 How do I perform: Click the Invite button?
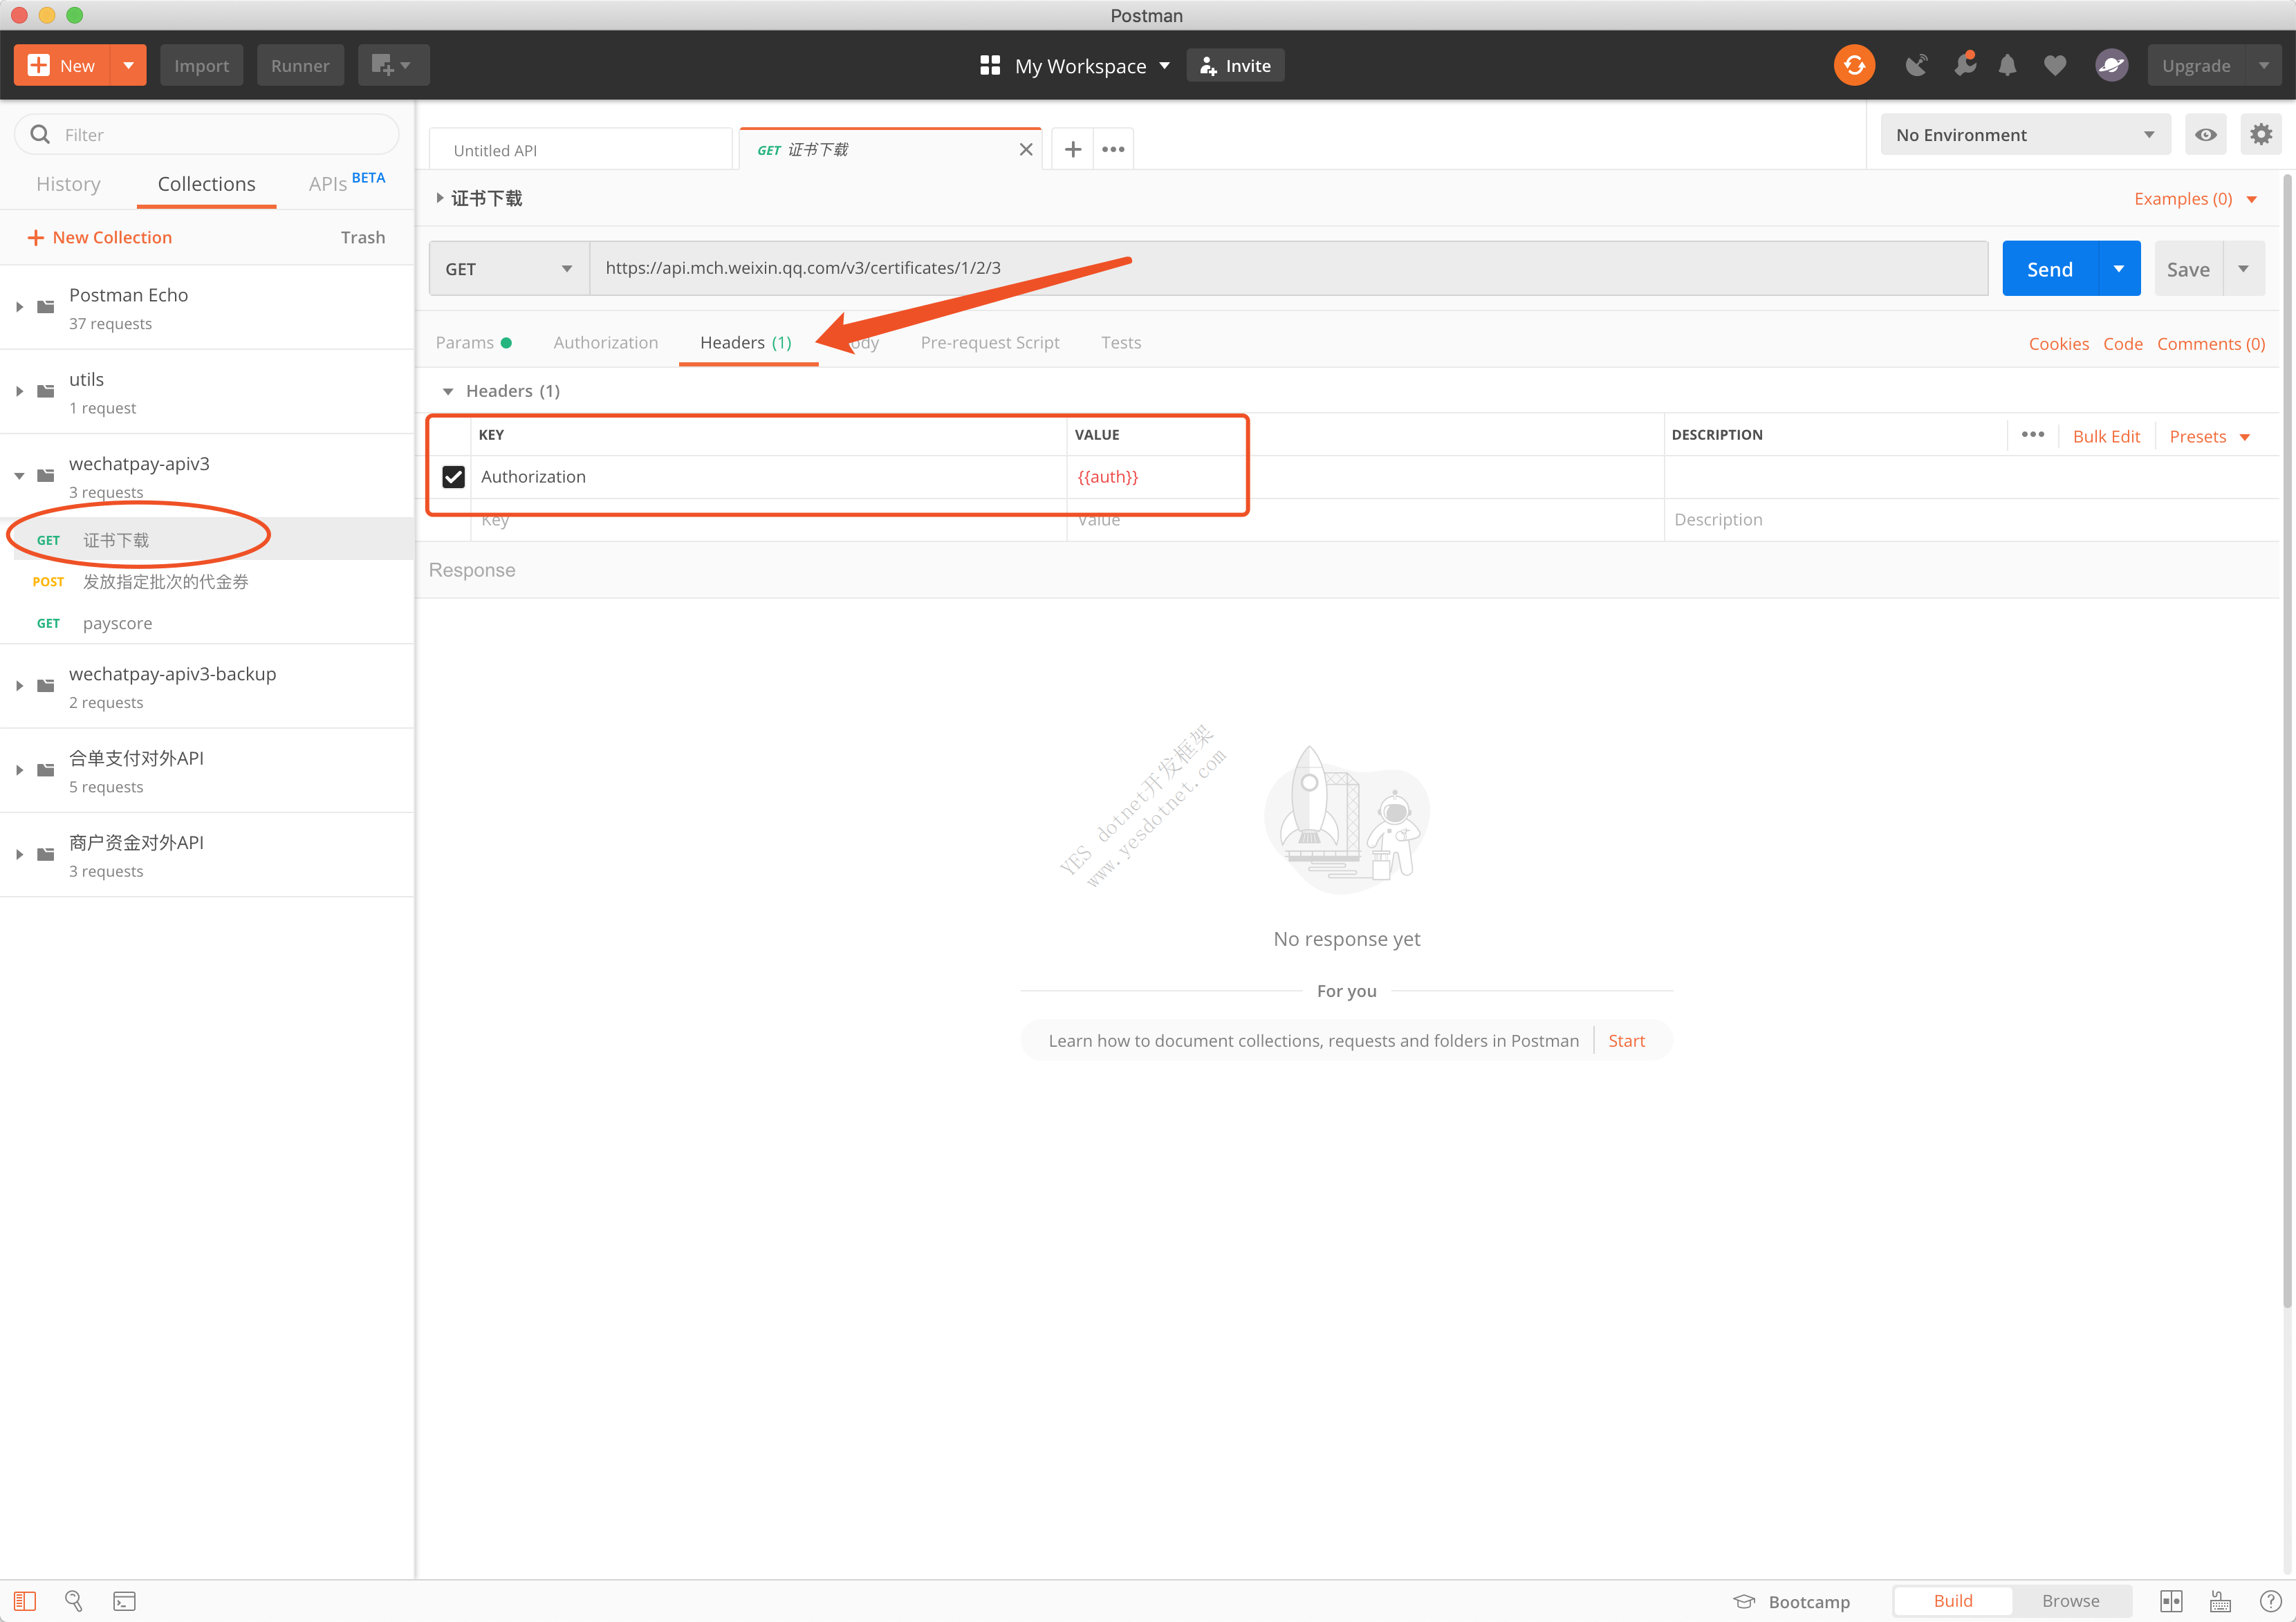[1235, 66]
